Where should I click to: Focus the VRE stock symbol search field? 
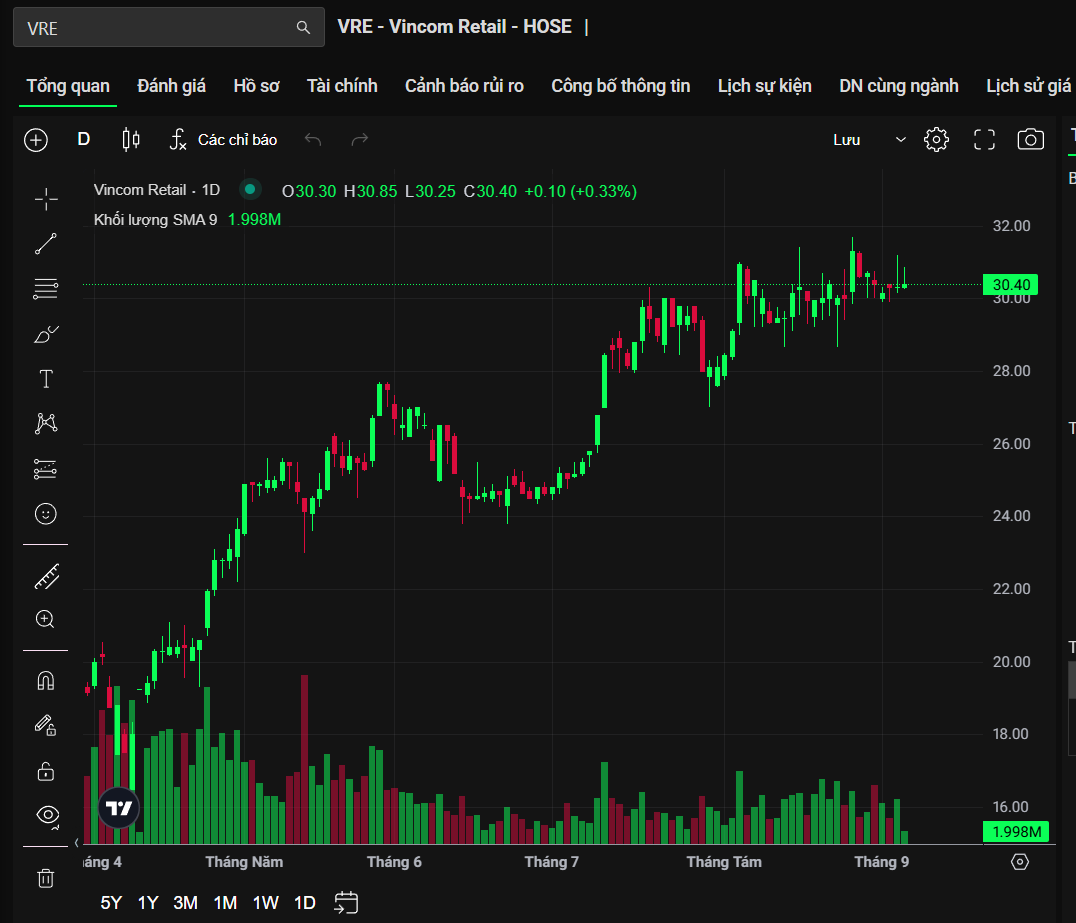tap(169, 27)
